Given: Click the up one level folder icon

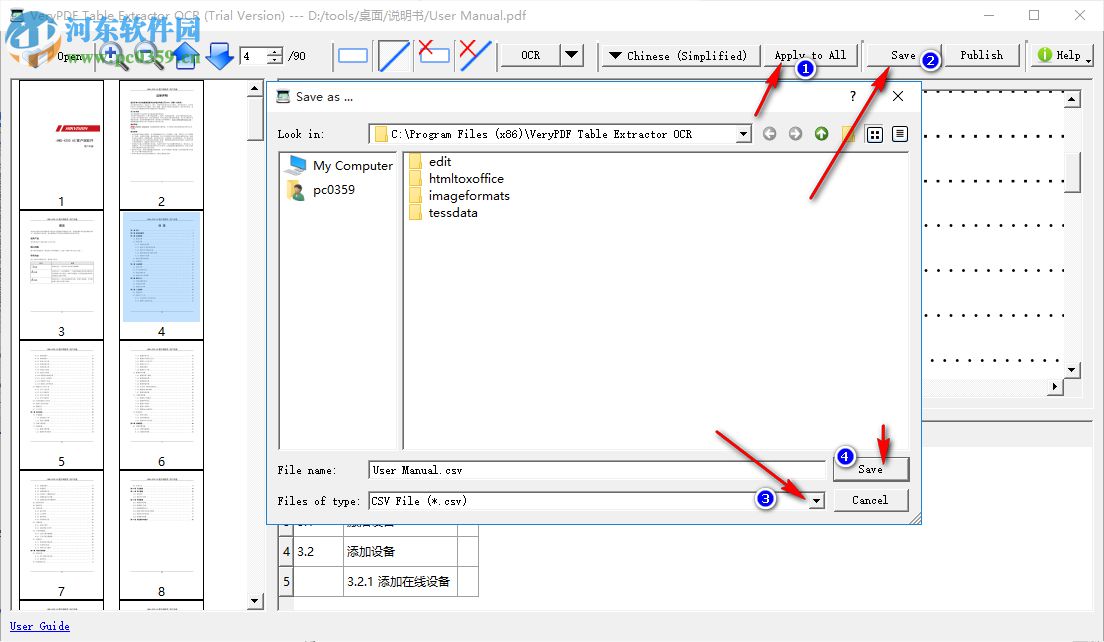Looking at the screenshot, I should [822, 133].
